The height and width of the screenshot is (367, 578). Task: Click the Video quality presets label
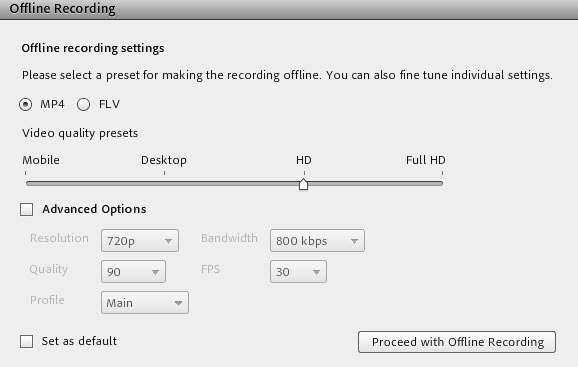point(80,133)
